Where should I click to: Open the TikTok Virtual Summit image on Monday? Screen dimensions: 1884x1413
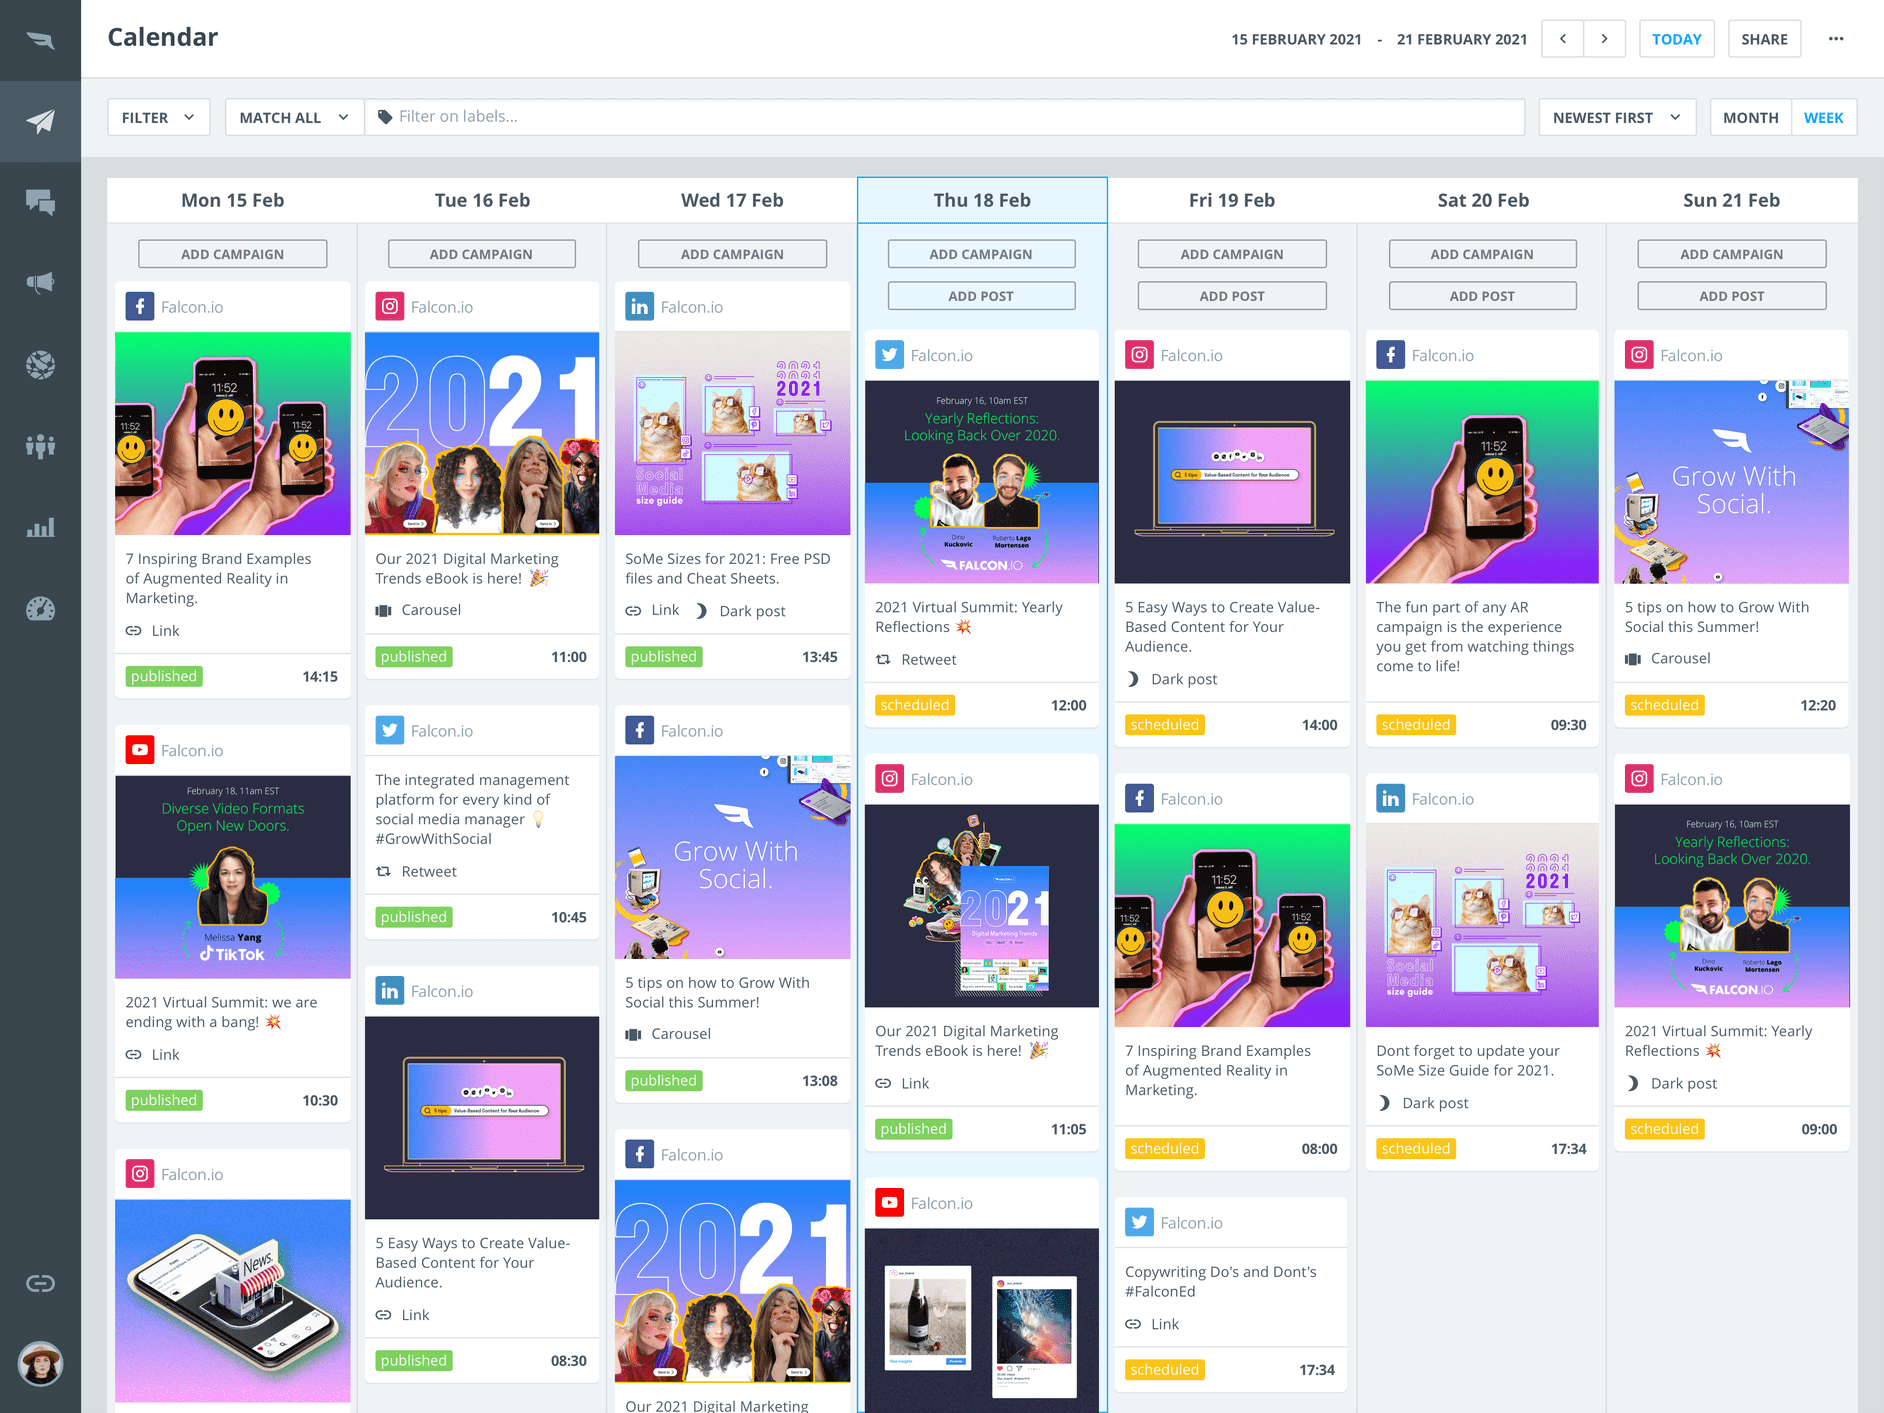pos(232,877)
